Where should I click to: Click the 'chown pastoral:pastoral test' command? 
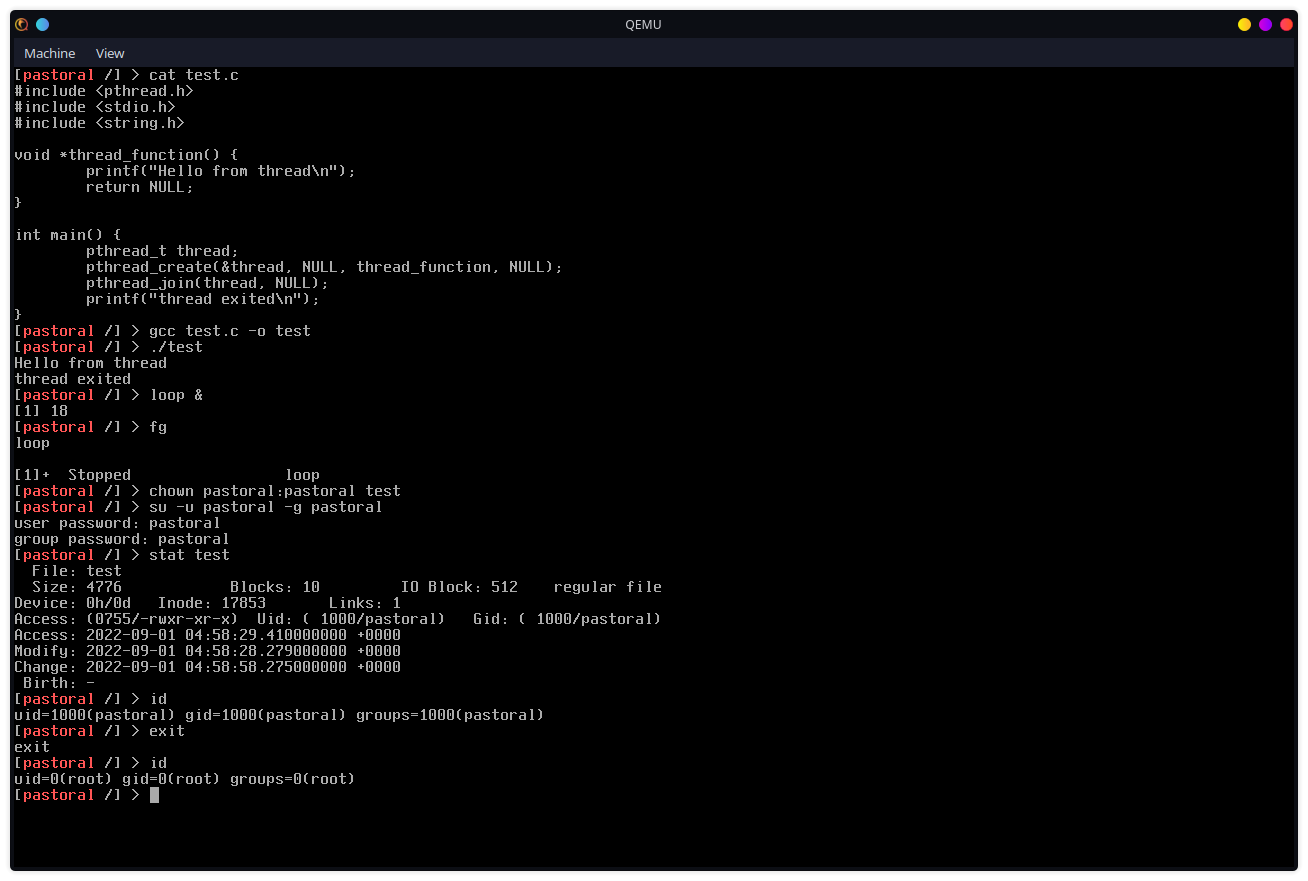click(x=274, y=491)
